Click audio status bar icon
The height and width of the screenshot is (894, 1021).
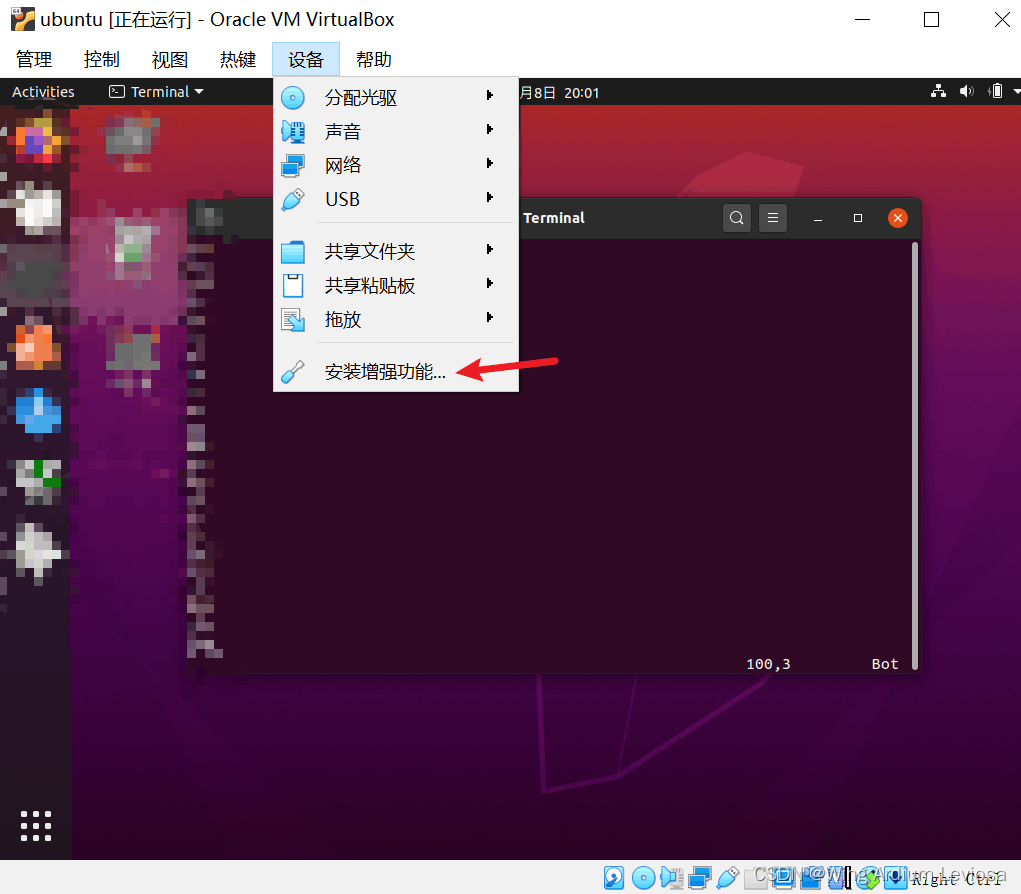(x=671, y=878)
